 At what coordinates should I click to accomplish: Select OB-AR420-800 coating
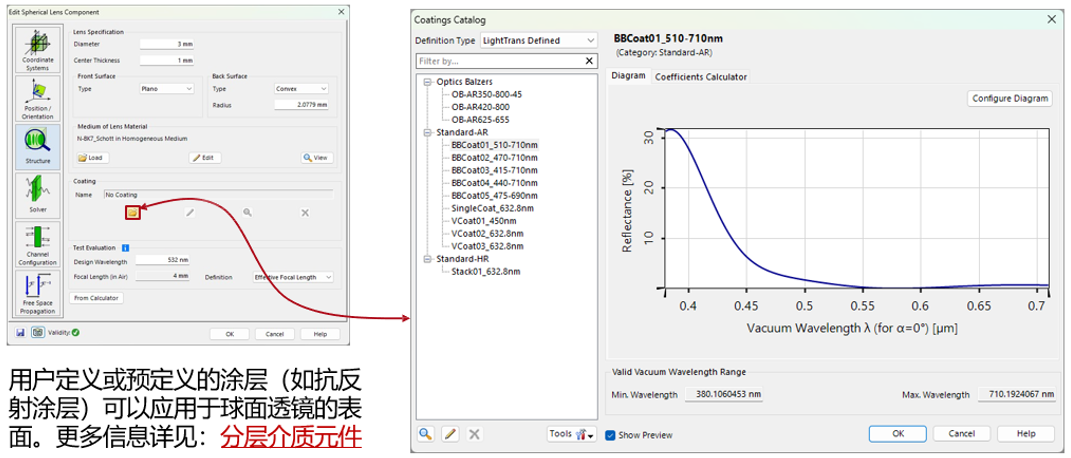click(x=480, y=106)
